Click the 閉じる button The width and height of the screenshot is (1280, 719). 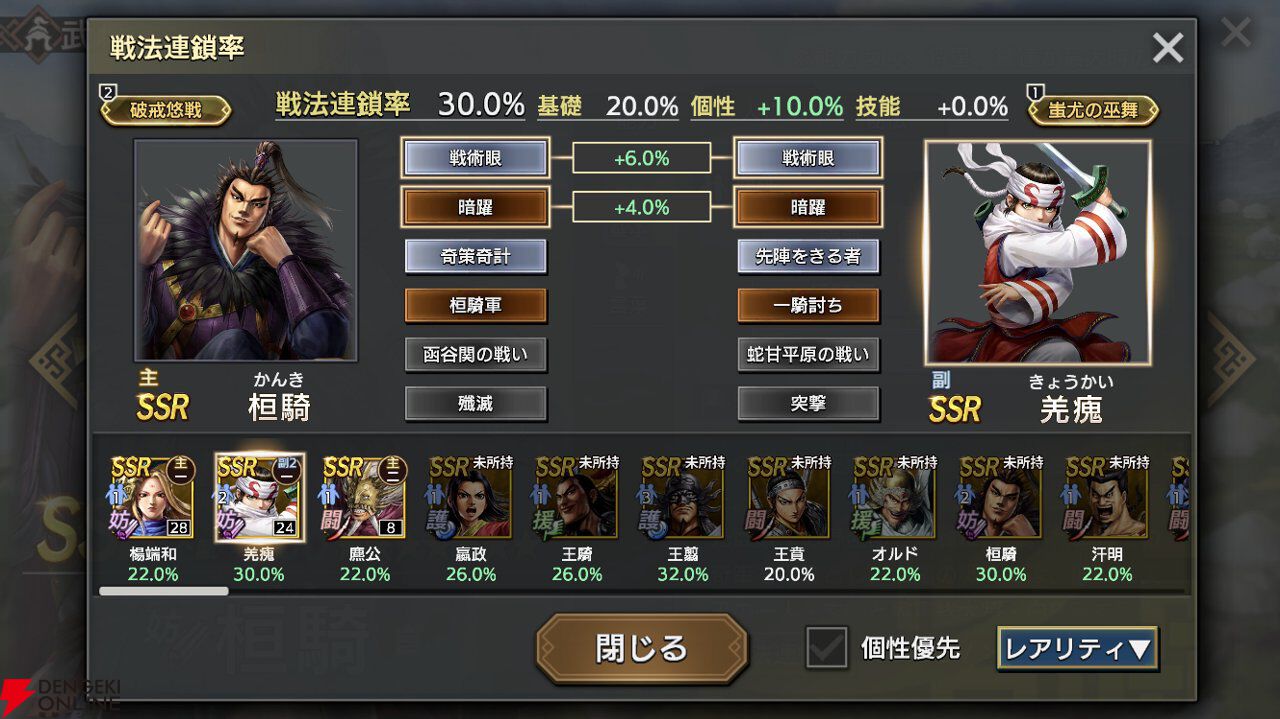pyautogui.click(x=642, y=648)
